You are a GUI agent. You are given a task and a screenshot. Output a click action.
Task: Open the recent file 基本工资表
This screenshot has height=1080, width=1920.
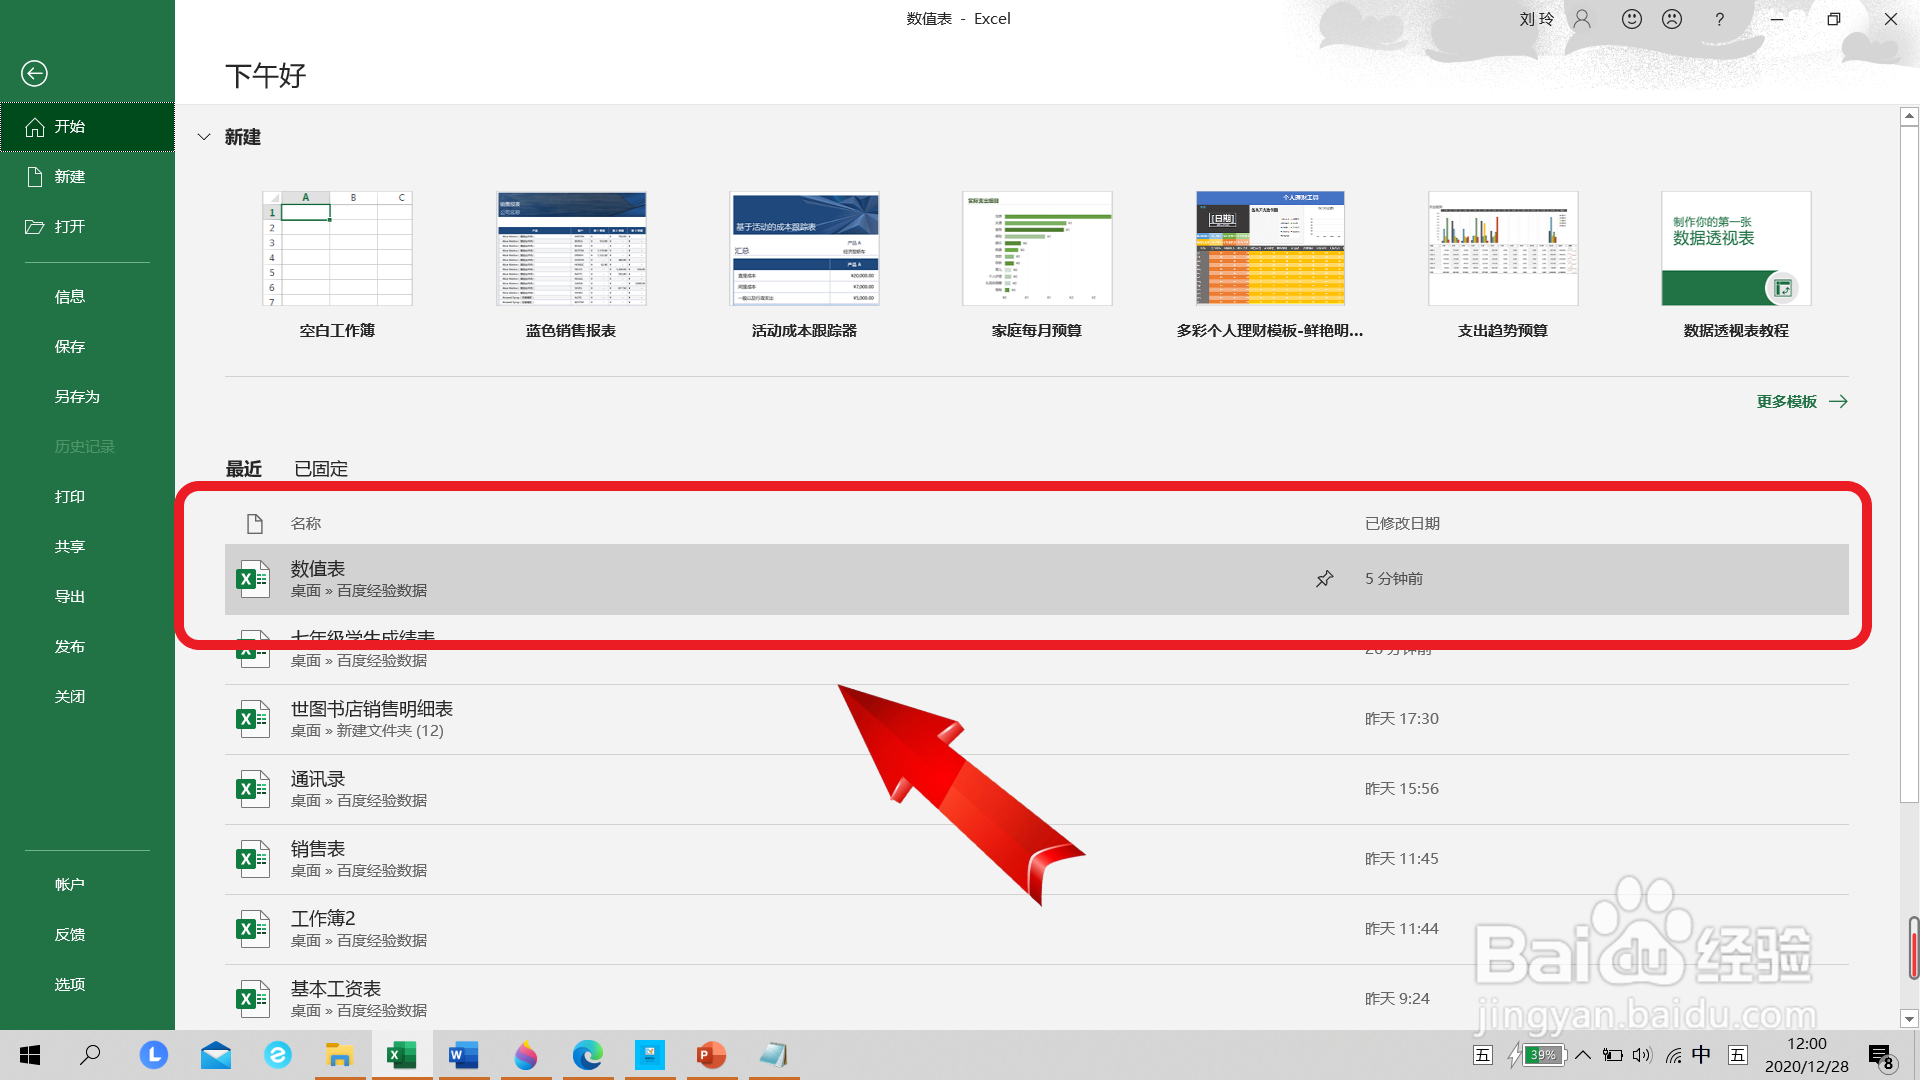point(1036,999)
